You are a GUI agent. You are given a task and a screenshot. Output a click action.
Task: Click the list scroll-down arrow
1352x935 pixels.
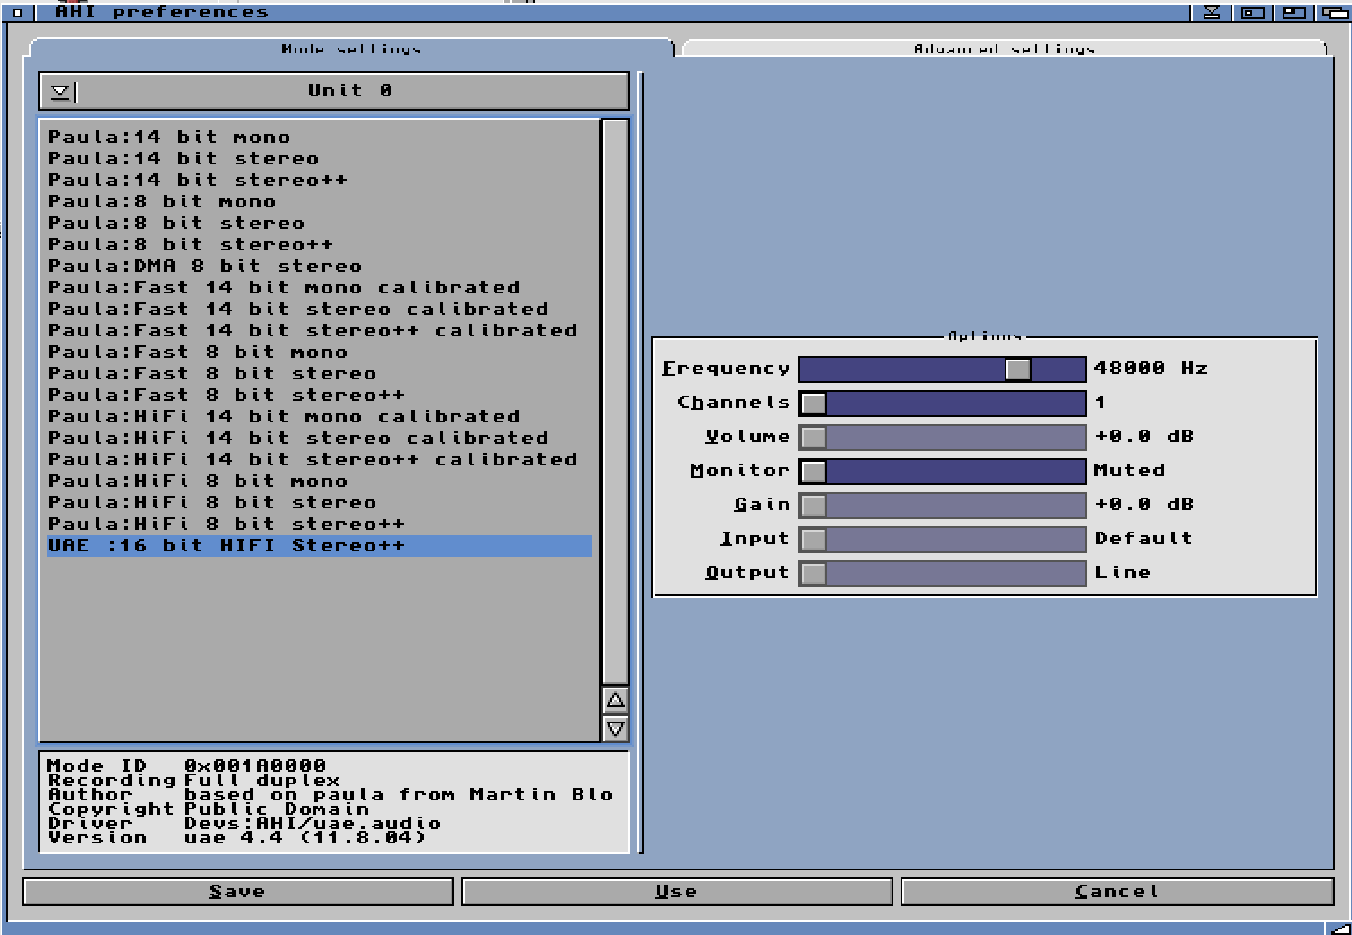(x=615, y=728)
